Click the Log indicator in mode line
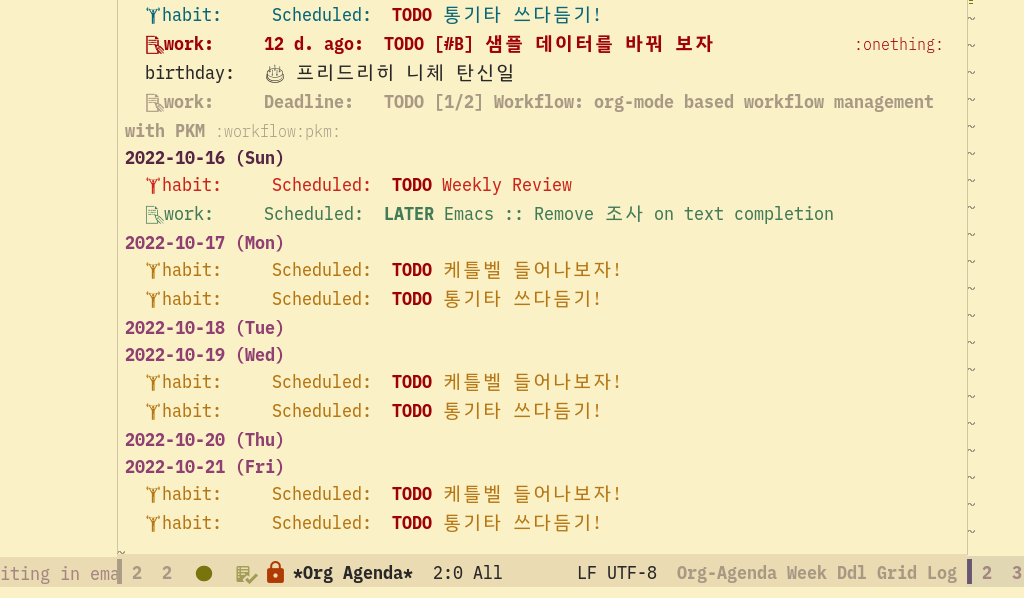Image resolution: width=1024 pixels, height=598 pixels. (942, 574)
